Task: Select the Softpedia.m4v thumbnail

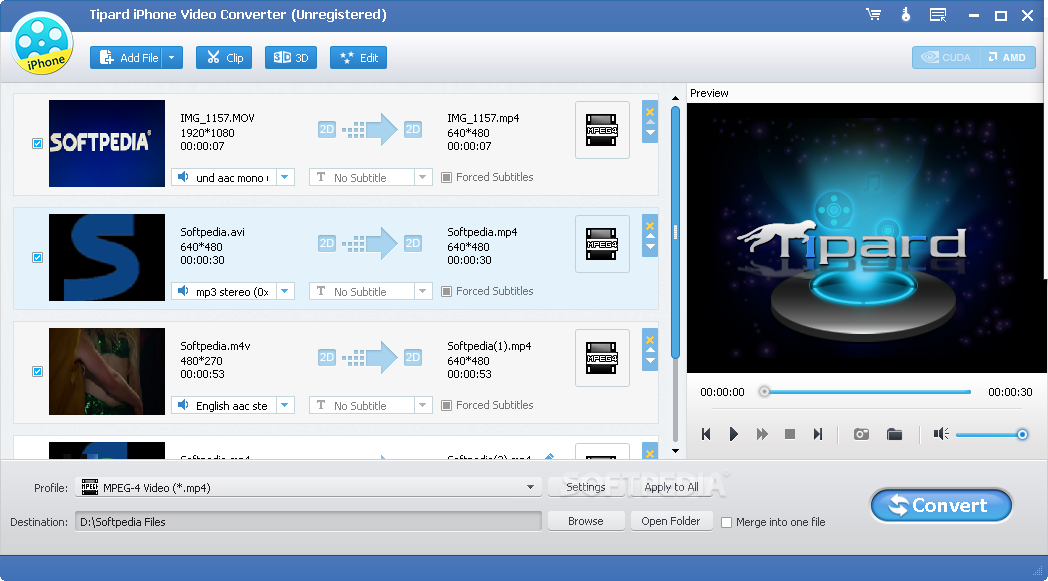Action: coord(107,371)
